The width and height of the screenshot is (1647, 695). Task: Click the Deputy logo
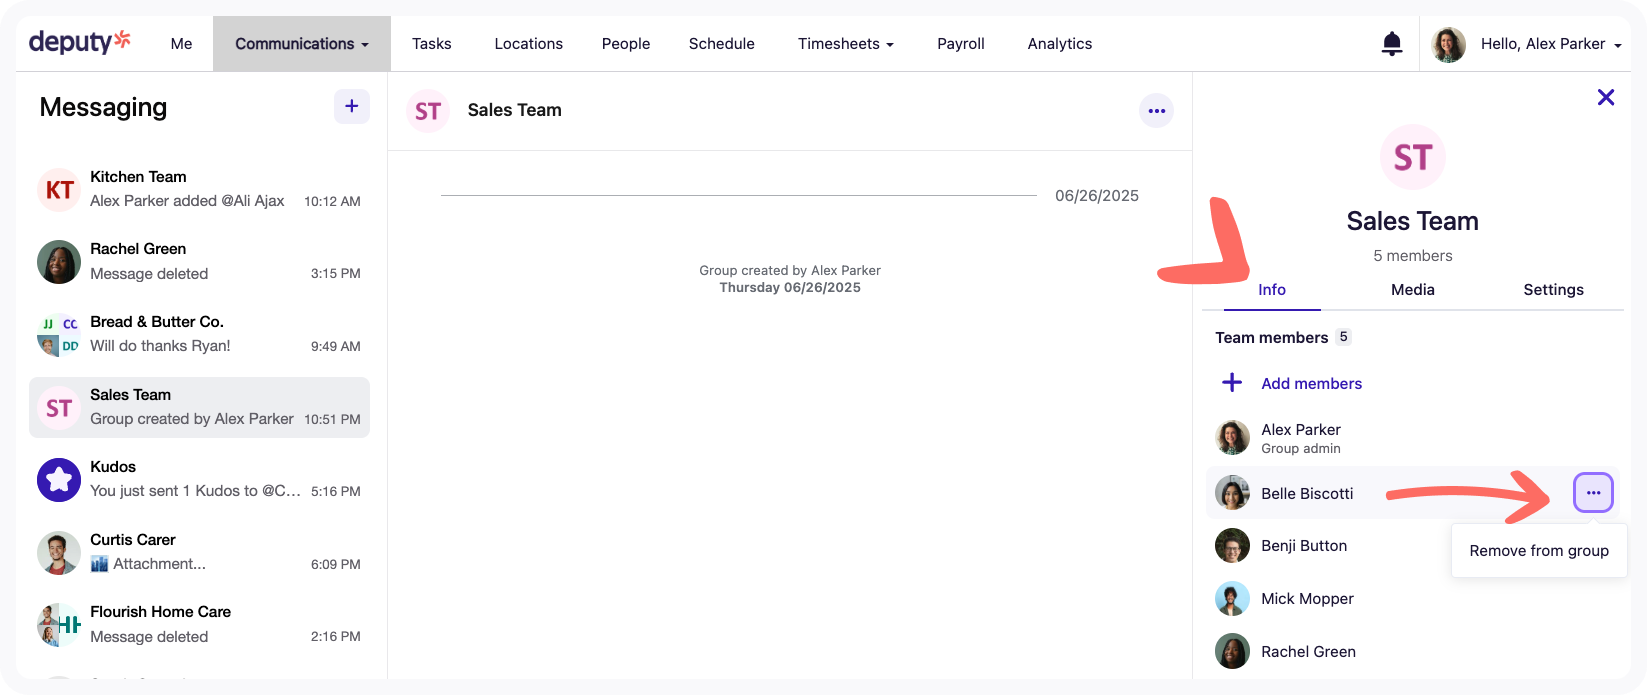[x=80, y=42]
